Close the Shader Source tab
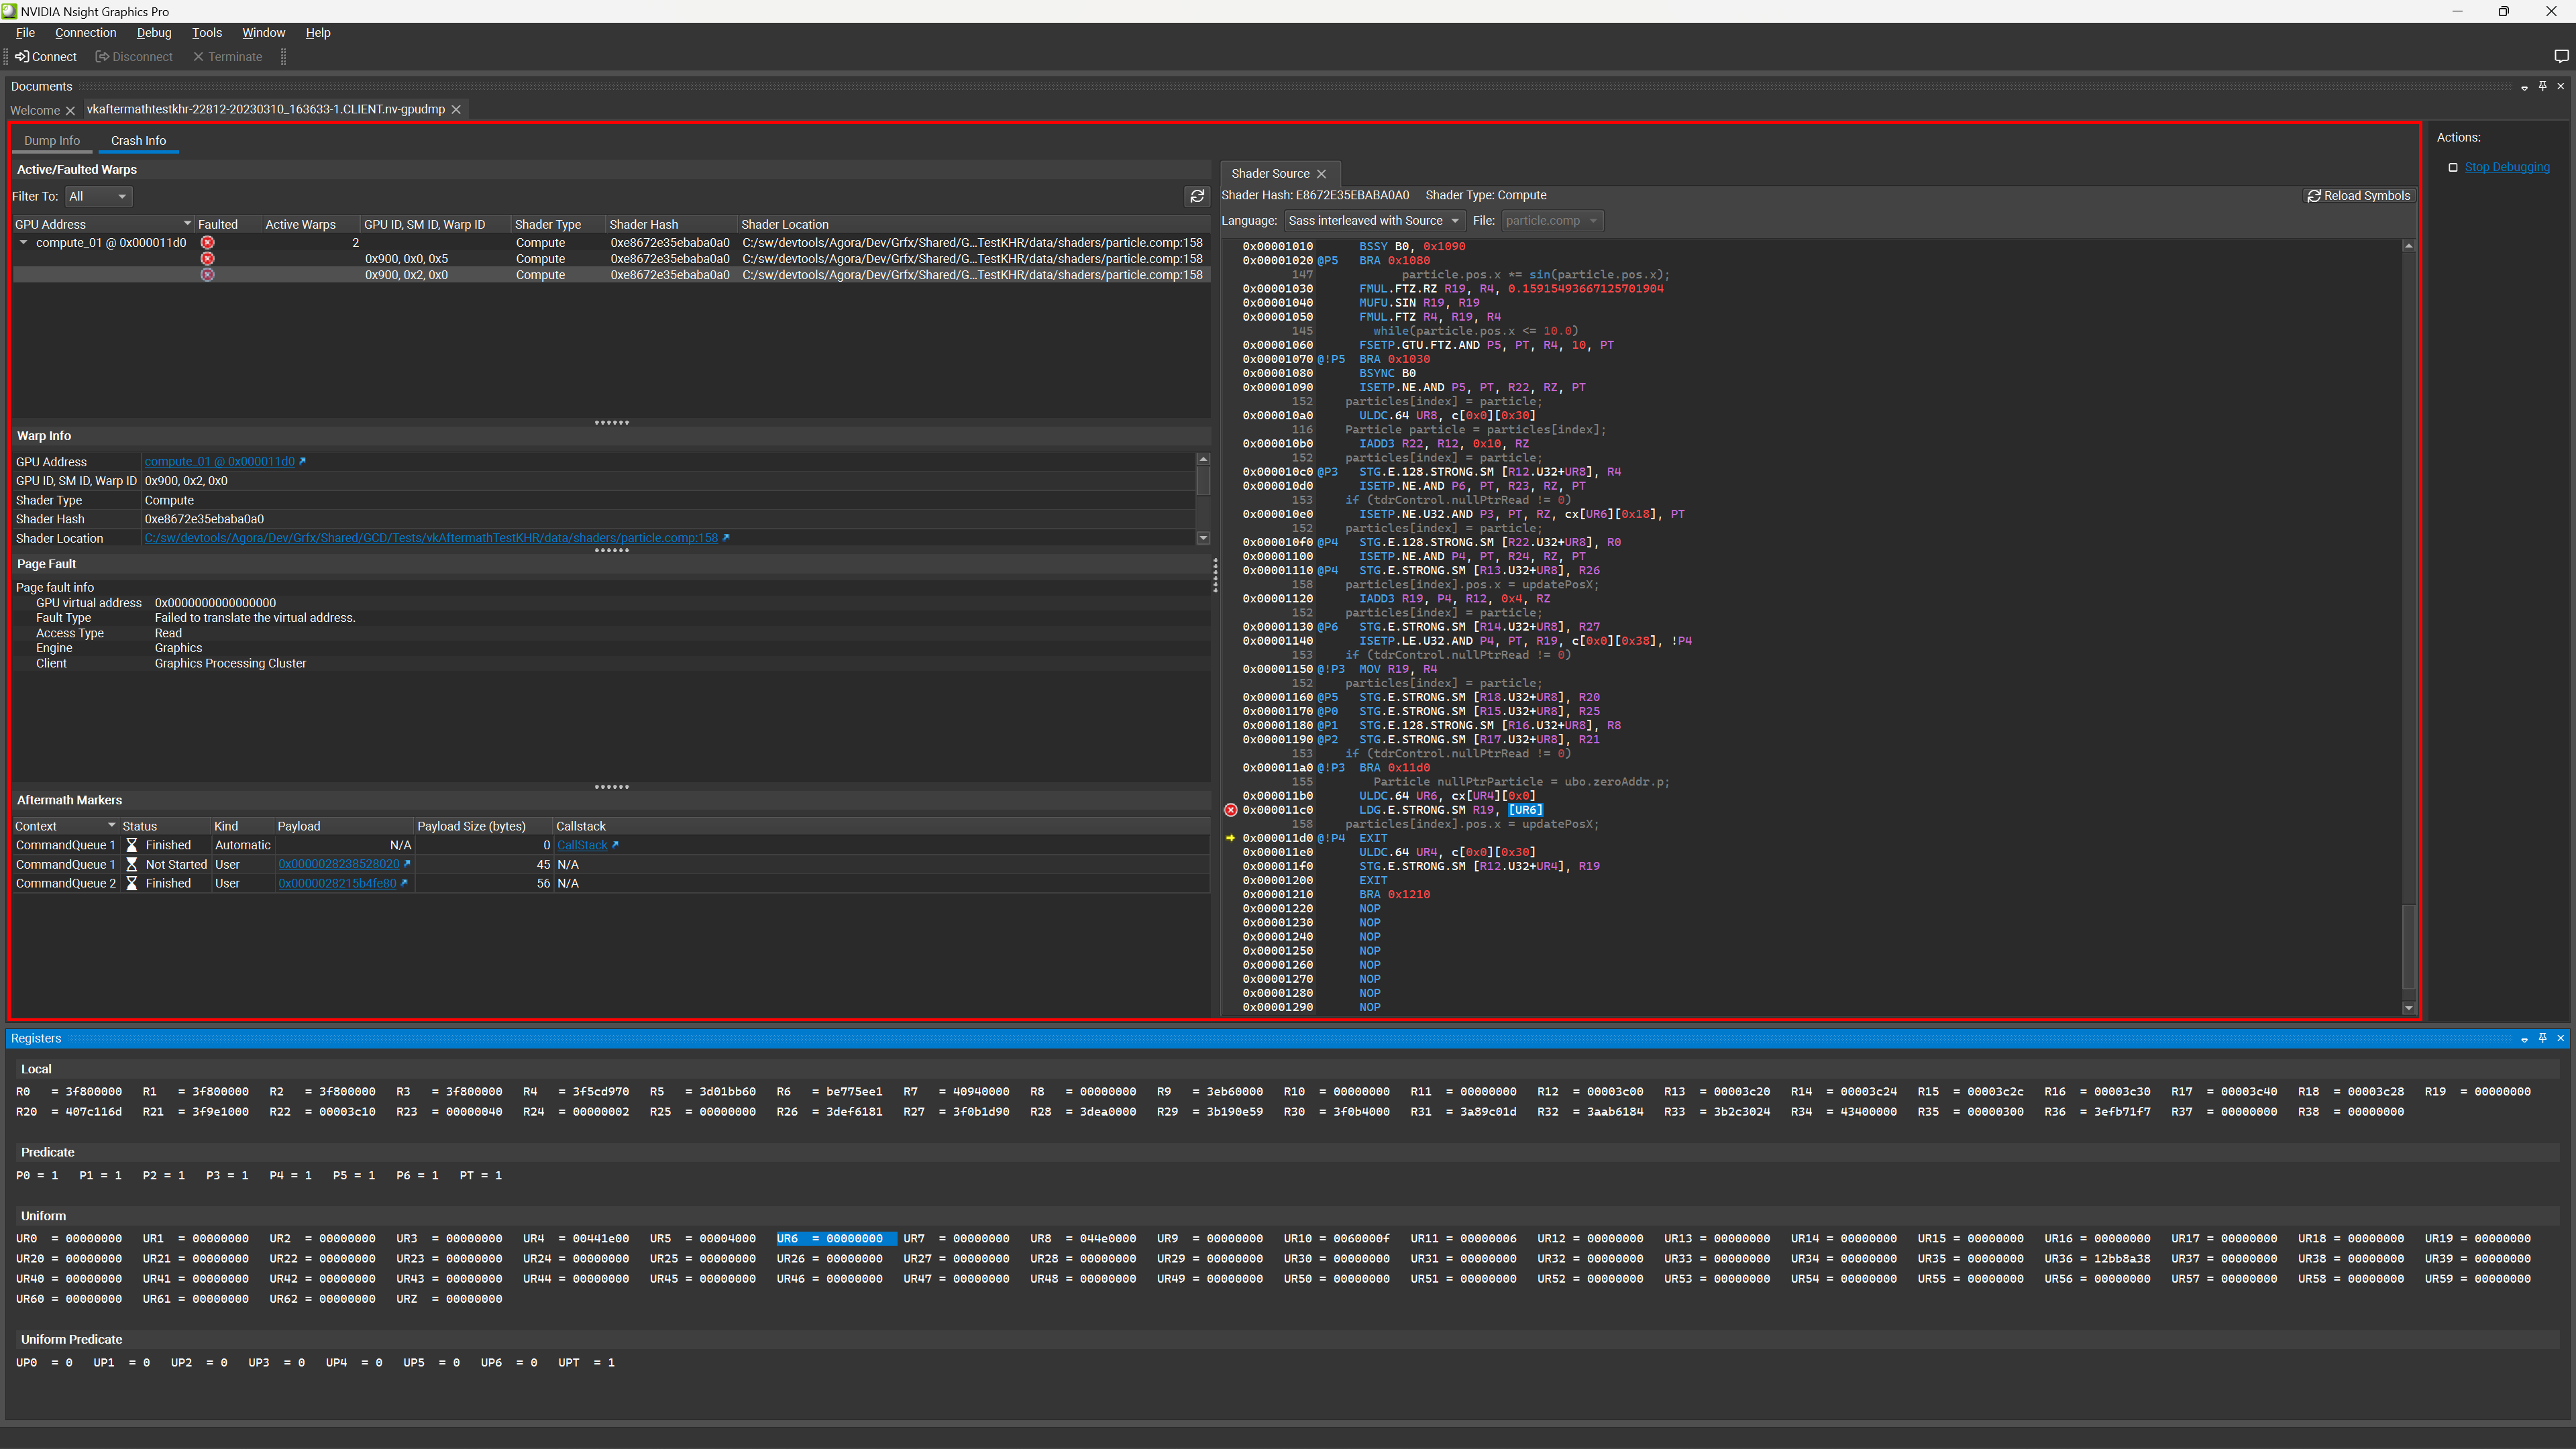Viewport: 2576px width, 1449px height. [x=1322, y=173]
